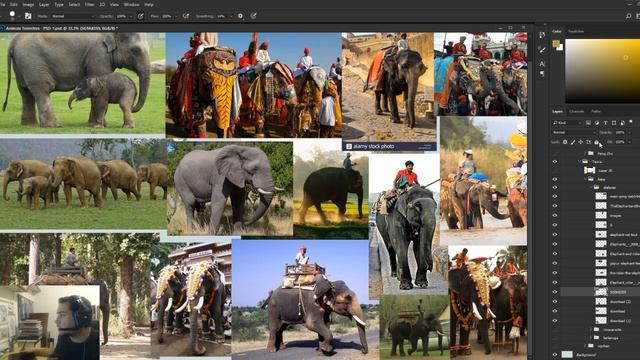Select the PSD document title tab

point(62,28)
